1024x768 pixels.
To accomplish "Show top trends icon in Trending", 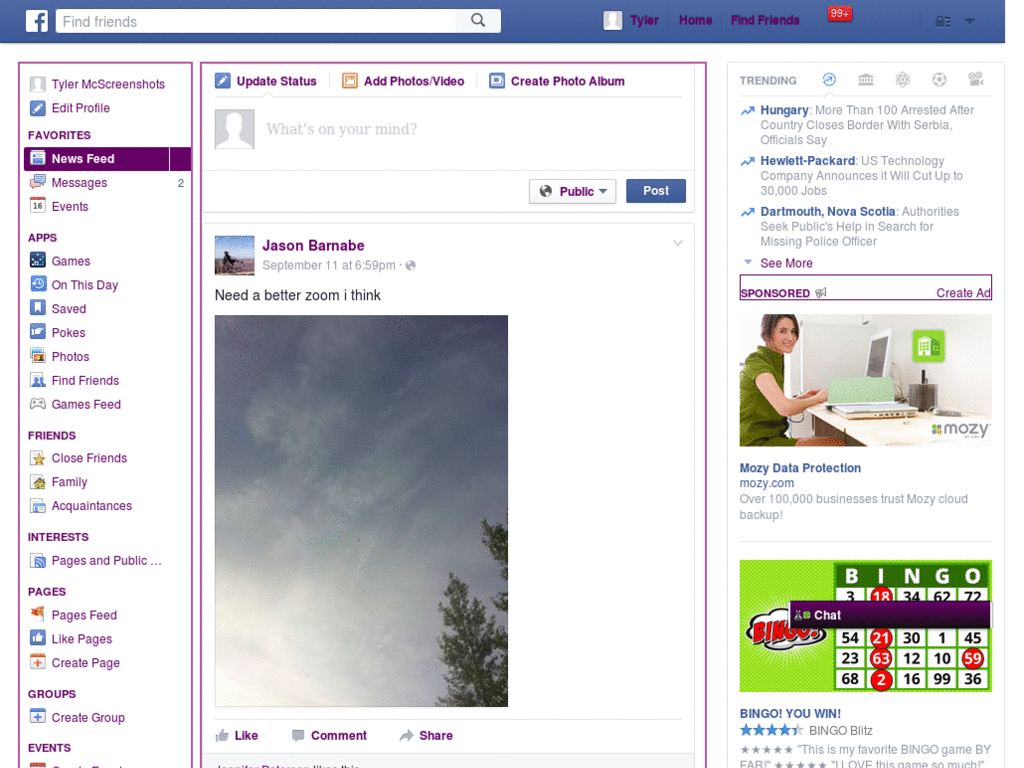I will coord(829,80).
